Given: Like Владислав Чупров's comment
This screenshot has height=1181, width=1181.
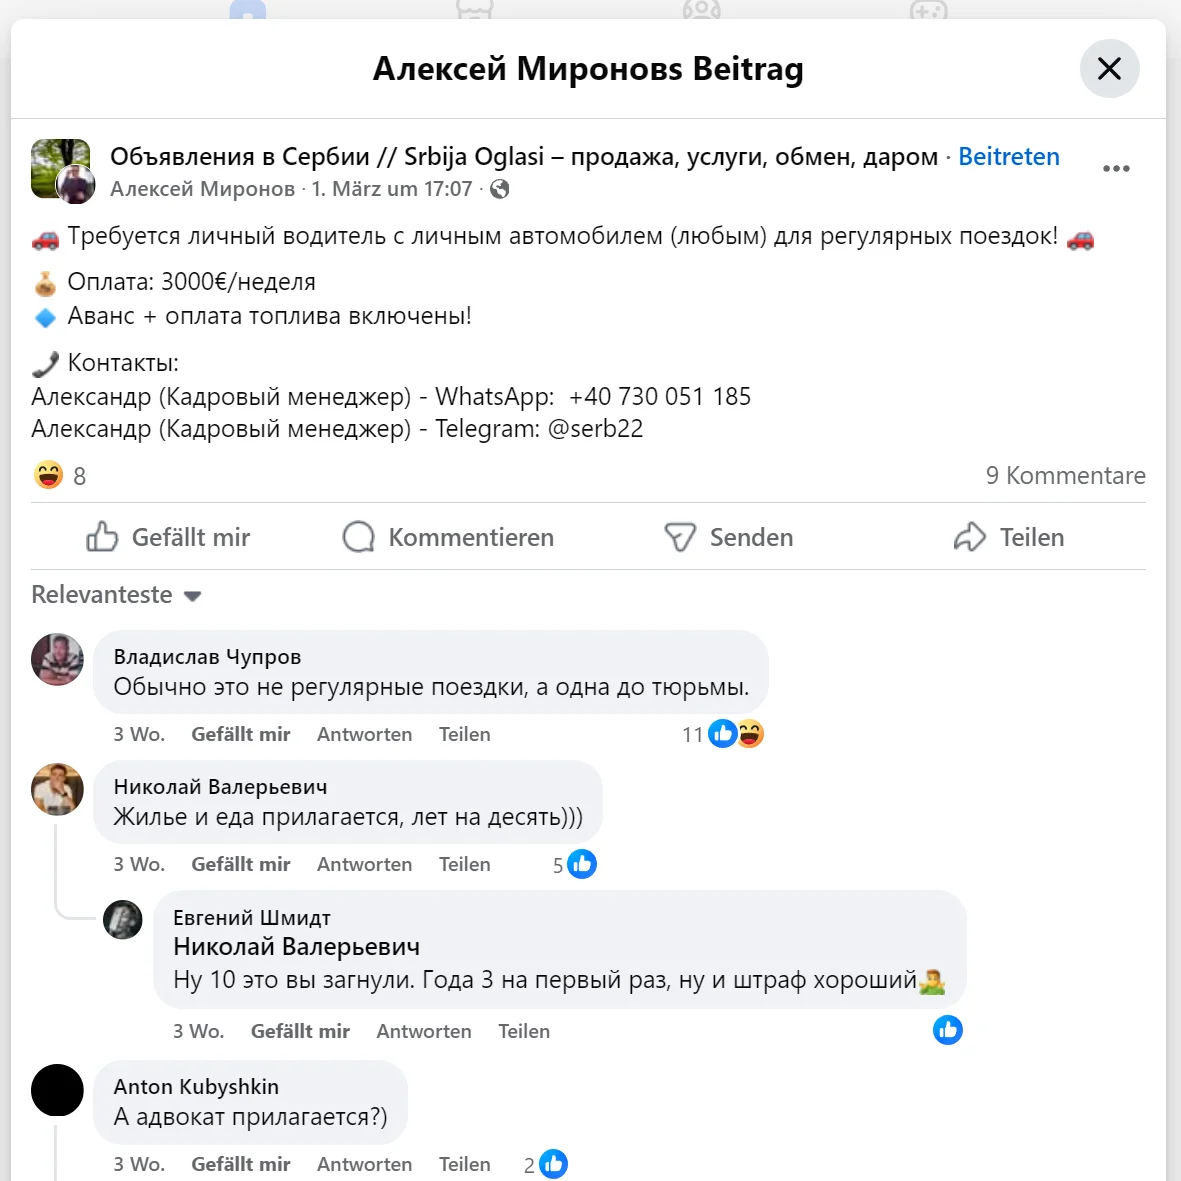Looking at the screenshot, I should point(240,734).
